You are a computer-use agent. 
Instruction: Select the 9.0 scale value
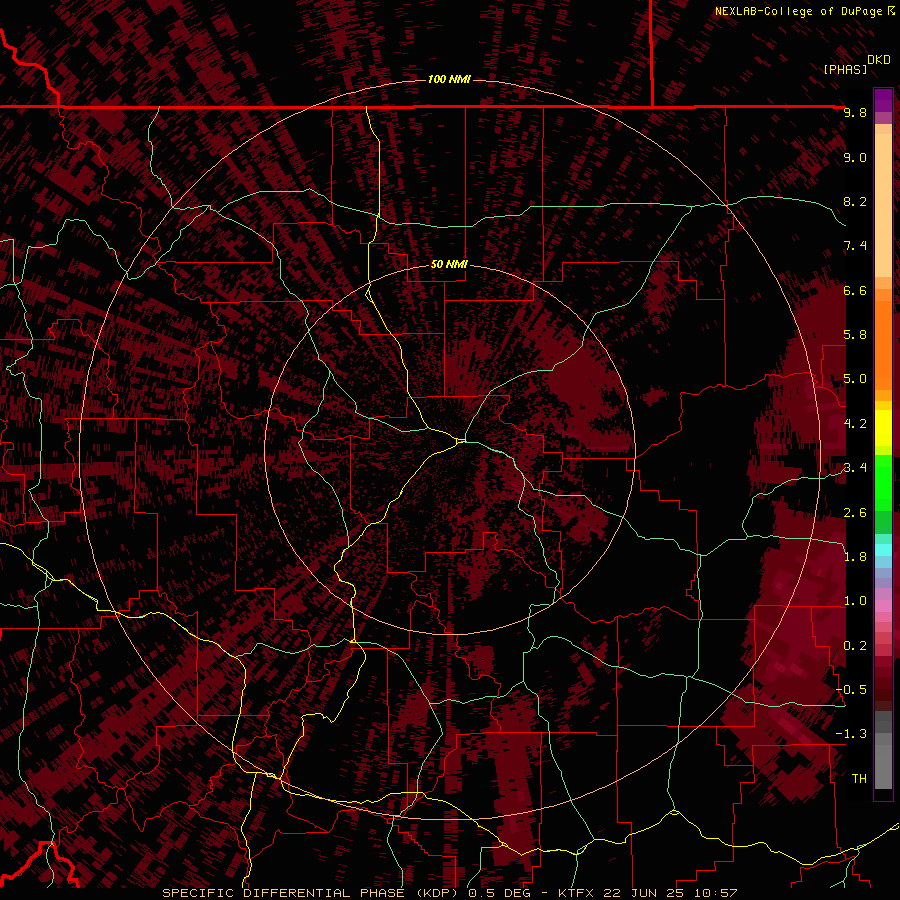tap(855, 157)
